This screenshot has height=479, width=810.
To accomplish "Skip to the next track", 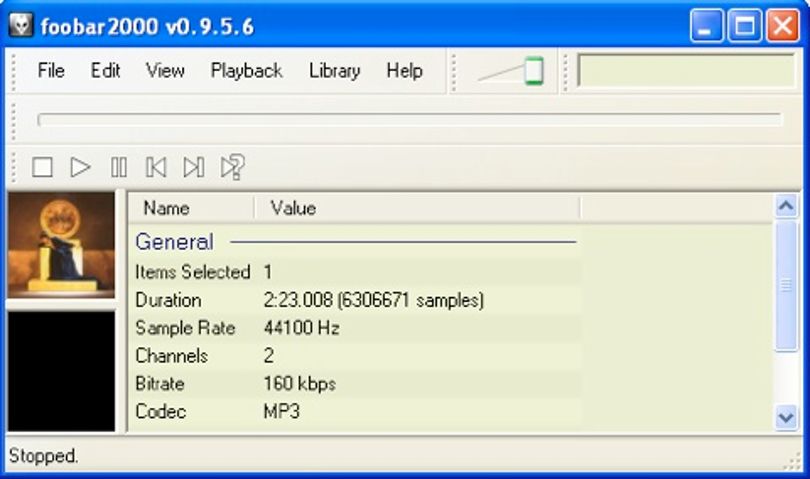I will [x=194, y=167].
